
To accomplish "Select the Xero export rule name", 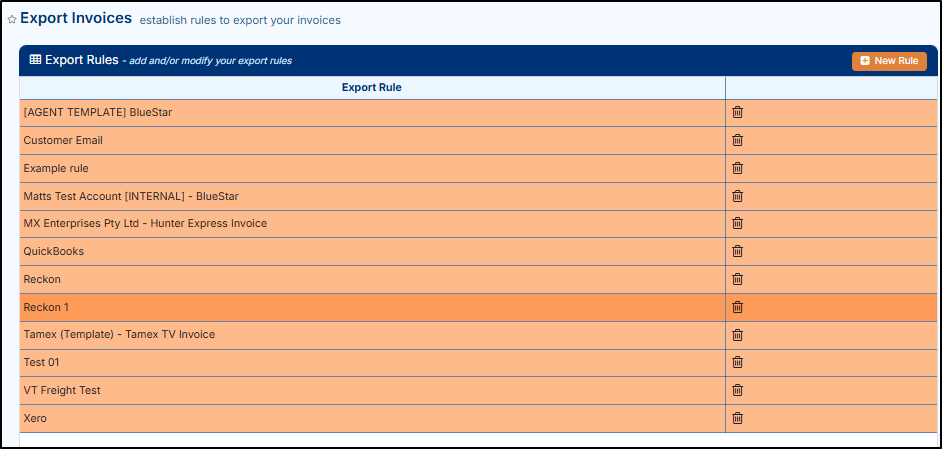I will click(x=35, y=418).
